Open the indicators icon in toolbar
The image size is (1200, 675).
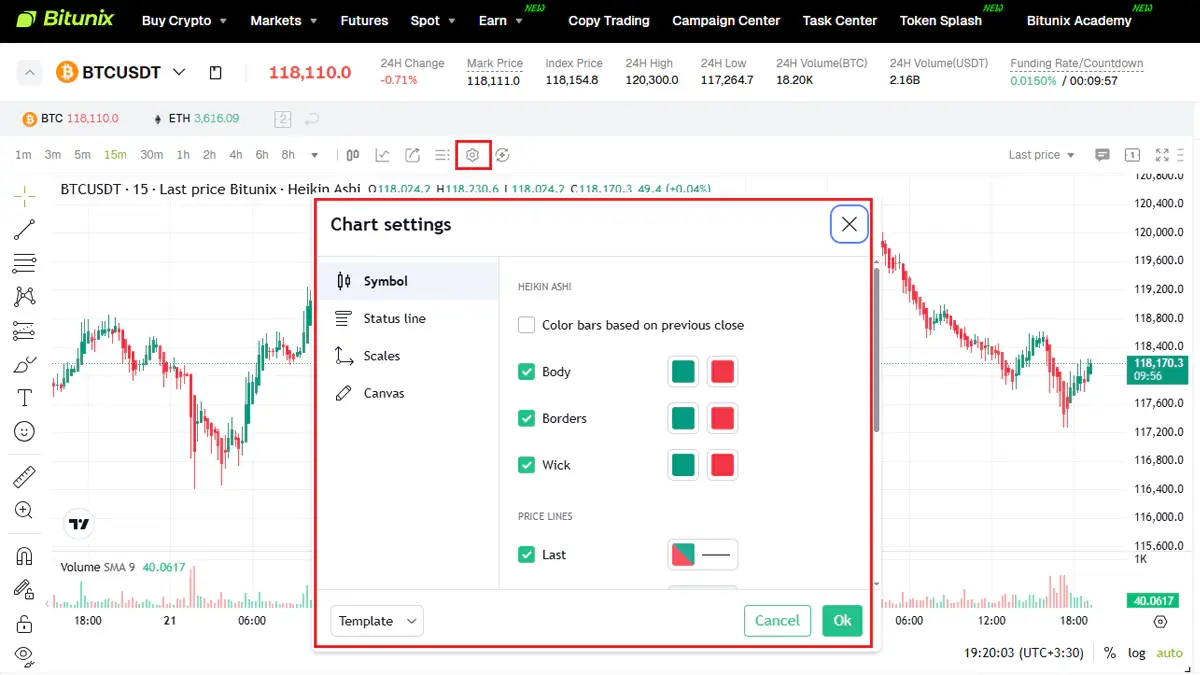coord(383,155)
